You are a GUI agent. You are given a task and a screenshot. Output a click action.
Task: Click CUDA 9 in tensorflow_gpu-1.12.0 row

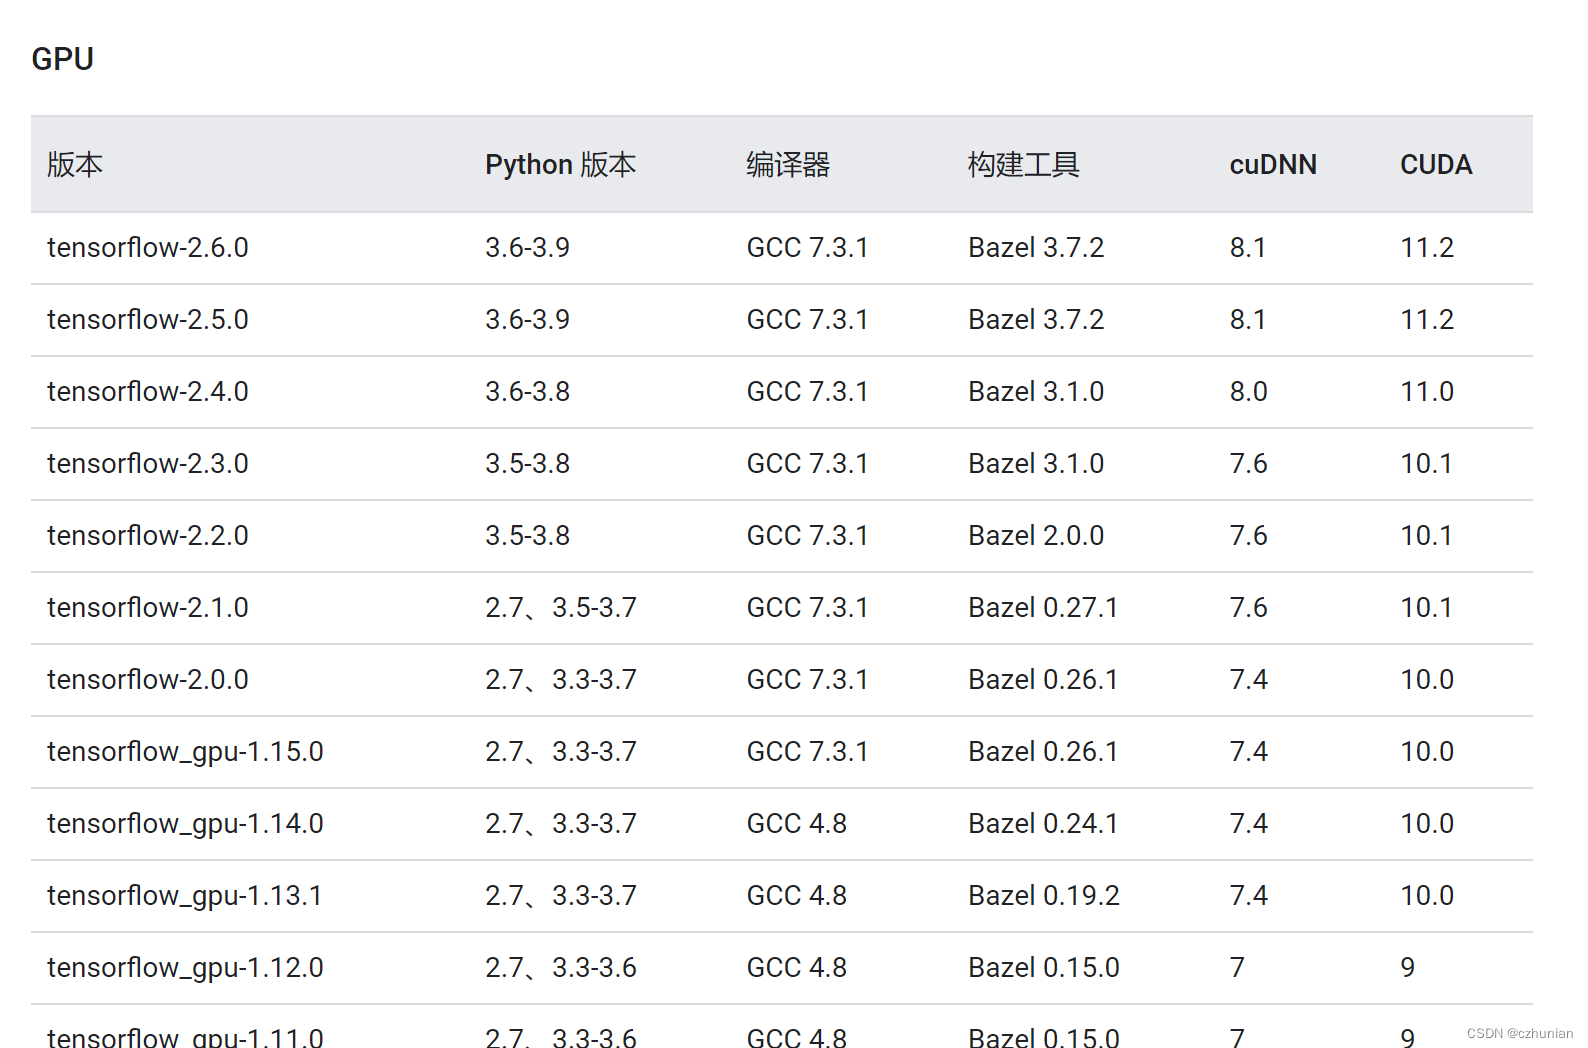pyautogui.click(x=1408, y=967)
